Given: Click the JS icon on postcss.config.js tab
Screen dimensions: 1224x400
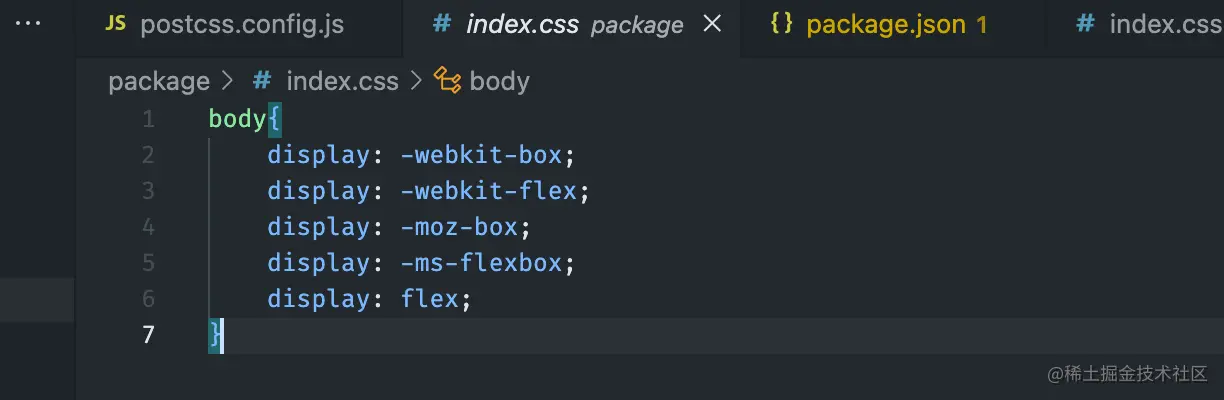Looking at the screenshot, I should click(x=117, y=24).
